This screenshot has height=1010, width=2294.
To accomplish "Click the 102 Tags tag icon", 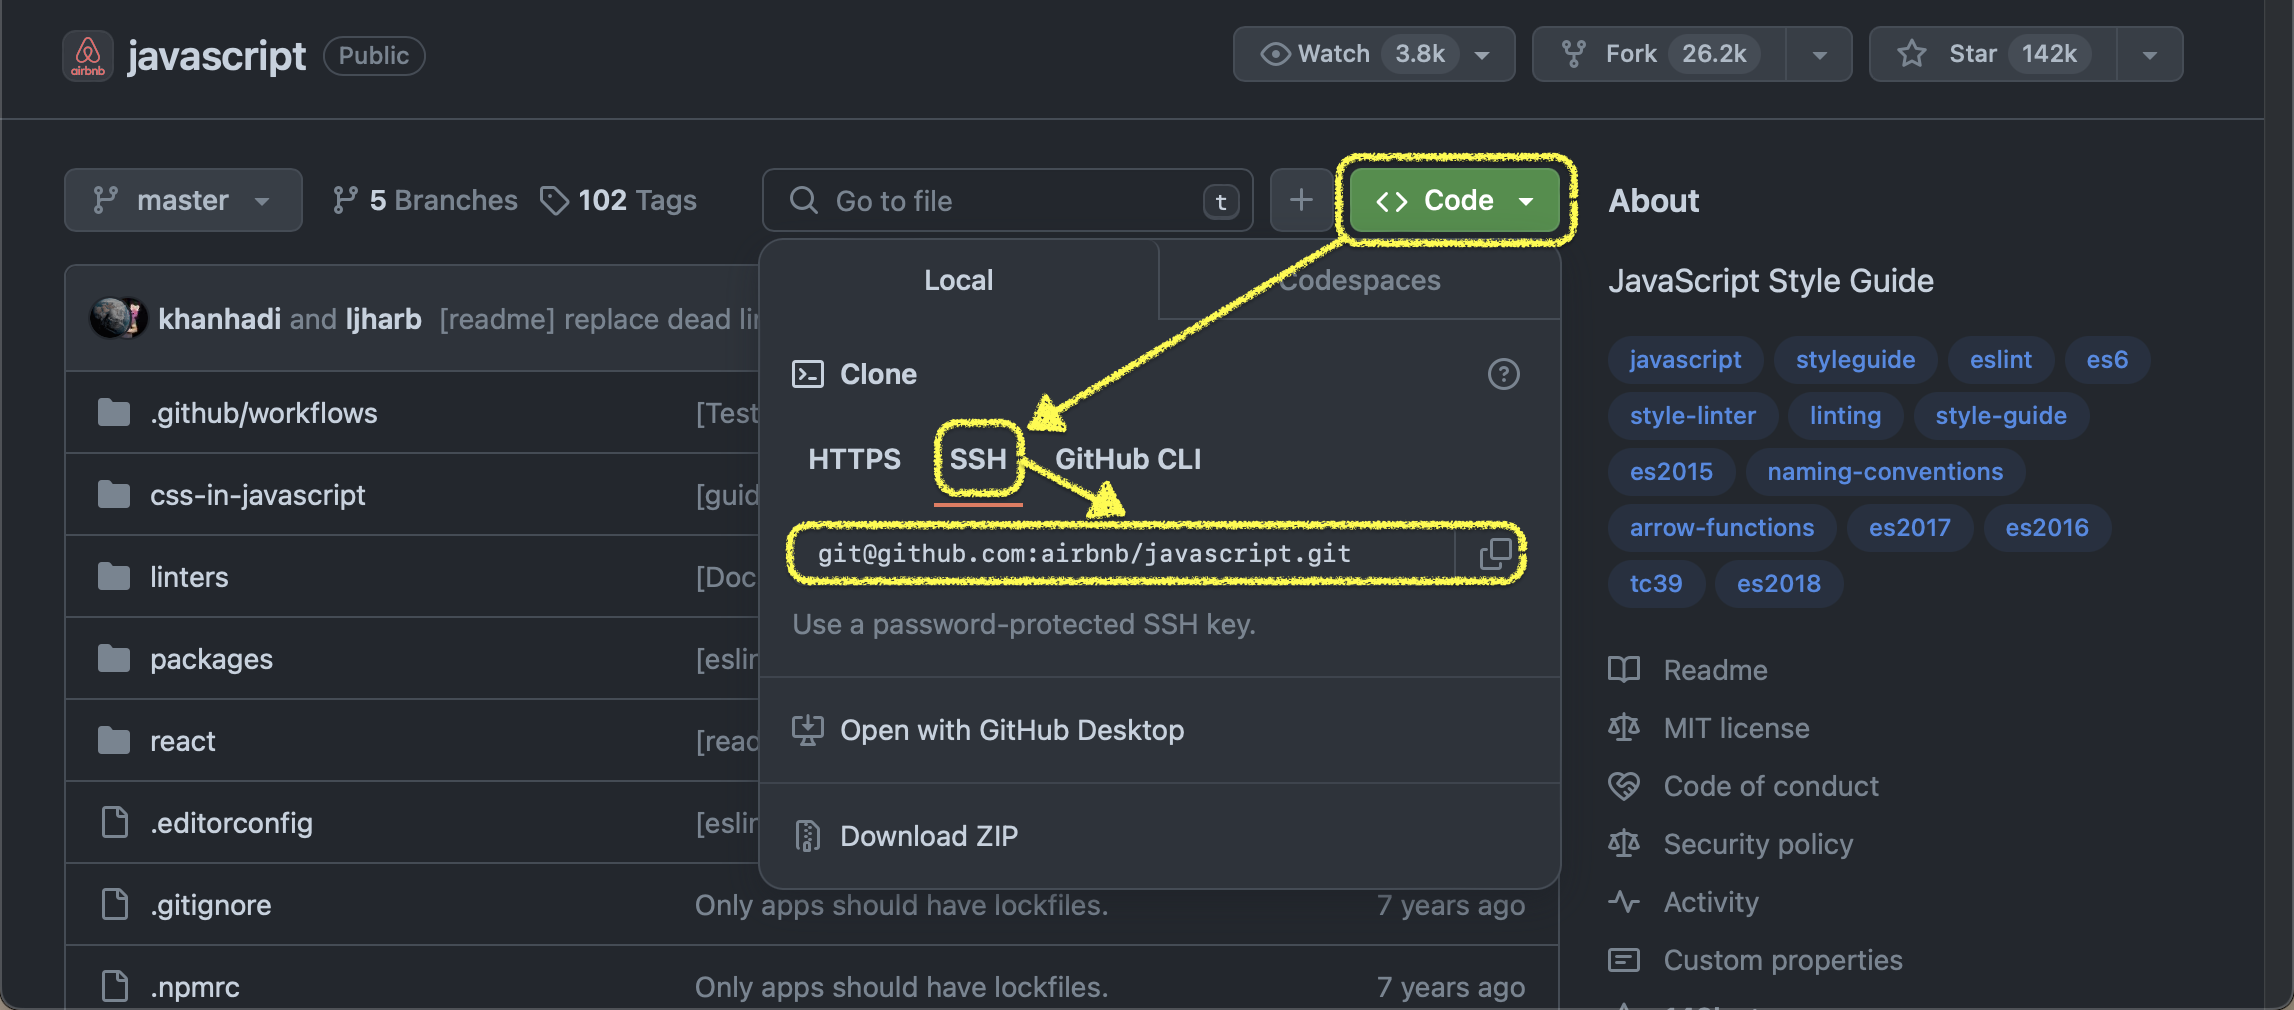I will click(554, 200).
